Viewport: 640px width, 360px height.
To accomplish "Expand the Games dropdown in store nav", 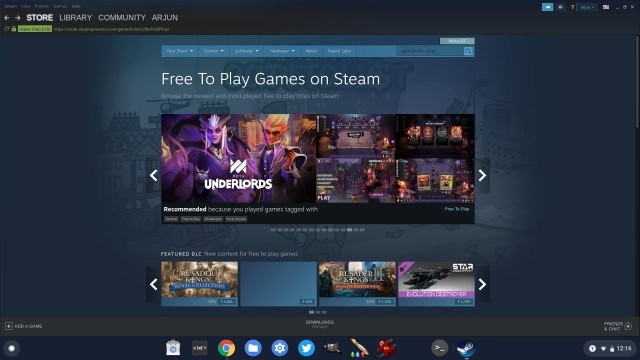I will tap(213, 51).
